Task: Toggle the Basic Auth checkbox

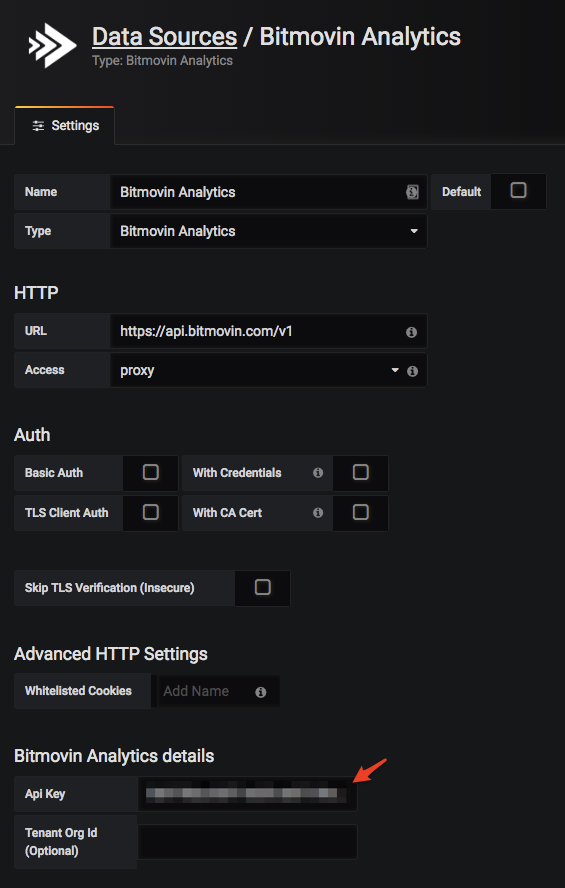Action: [151, 472]
